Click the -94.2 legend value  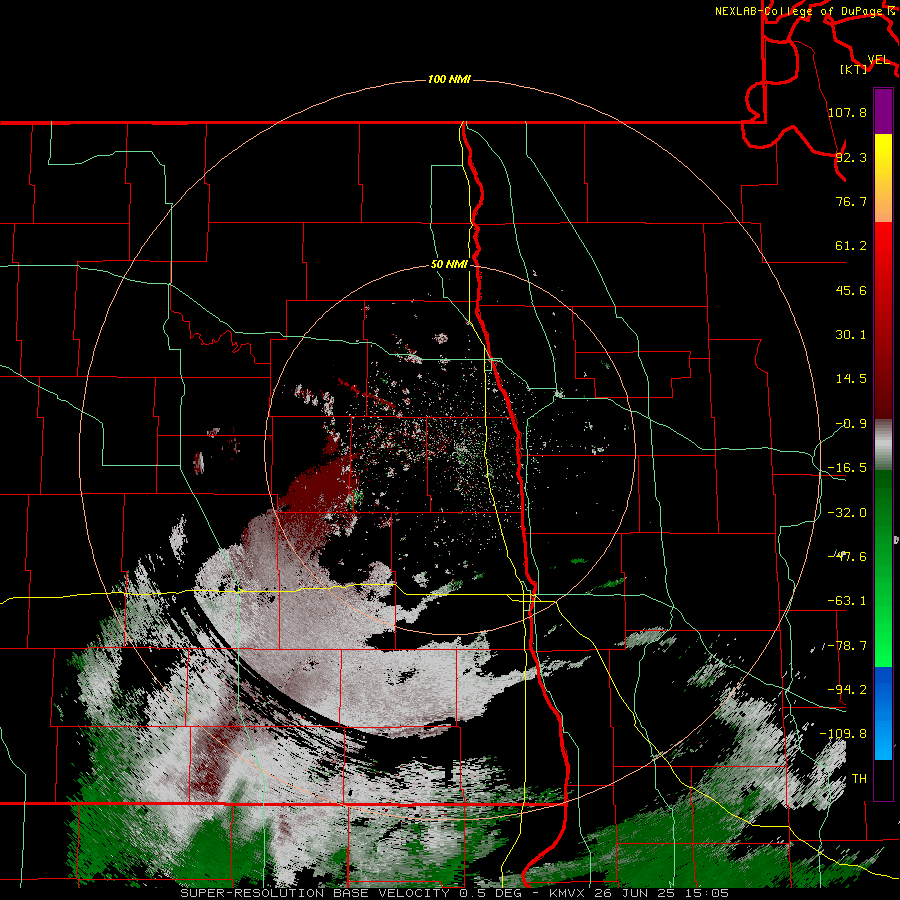847,689
